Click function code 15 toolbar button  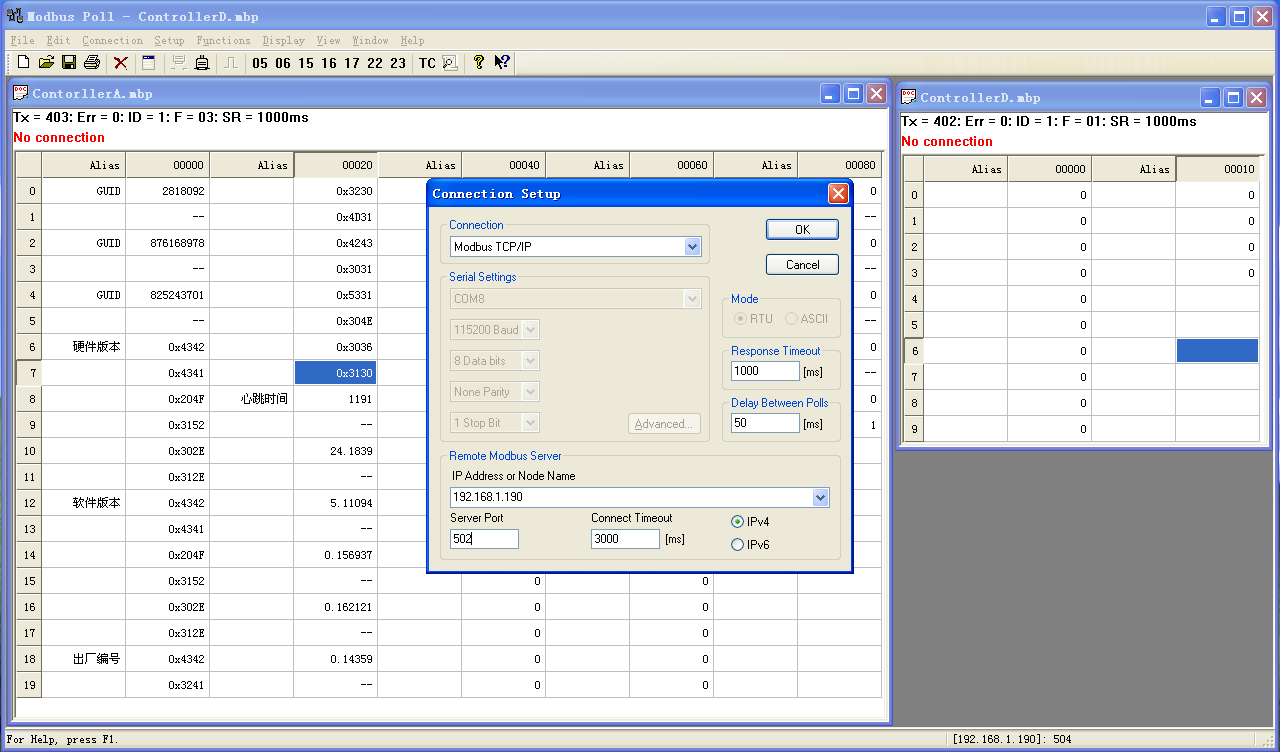[x=306, y=63]
